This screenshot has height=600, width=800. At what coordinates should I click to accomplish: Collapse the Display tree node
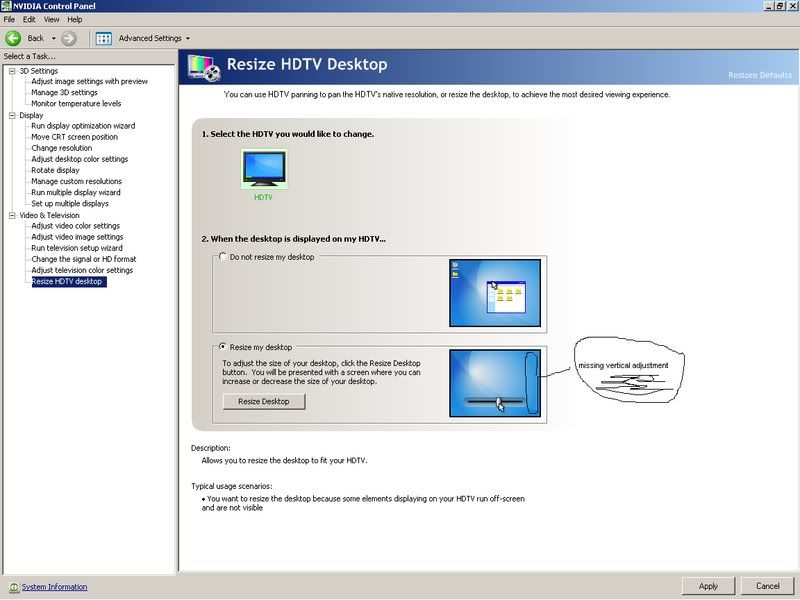[x=12, y=115]
